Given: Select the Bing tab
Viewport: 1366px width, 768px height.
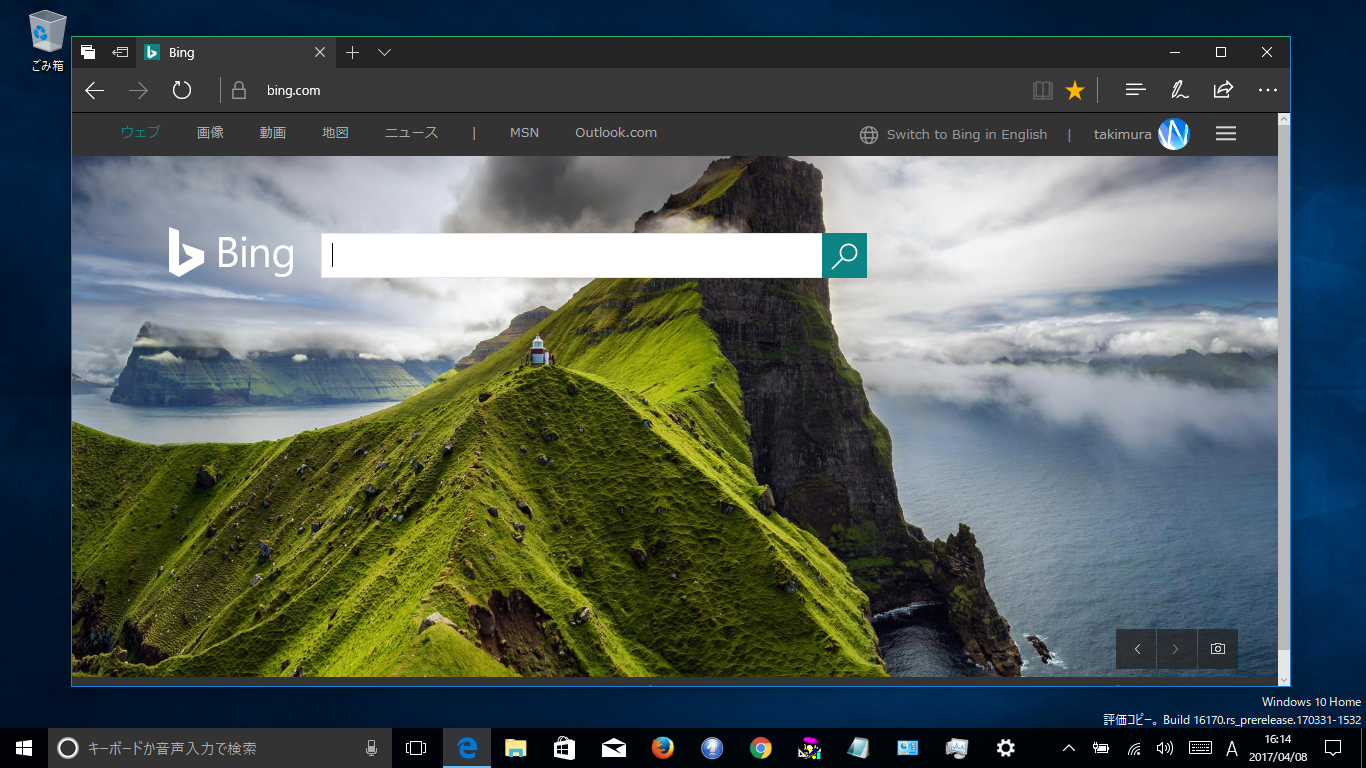Looking at the screenshot, I should pos(235,52).
